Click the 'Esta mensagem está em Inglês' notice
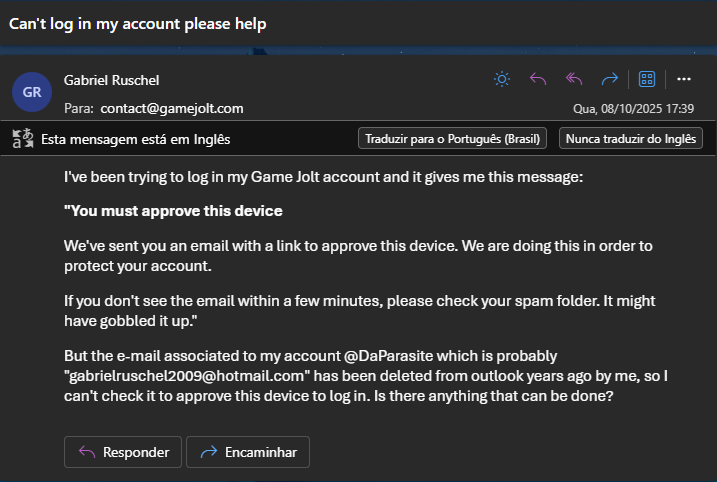This screenshot has height=482, width=717. coord(141,139)
